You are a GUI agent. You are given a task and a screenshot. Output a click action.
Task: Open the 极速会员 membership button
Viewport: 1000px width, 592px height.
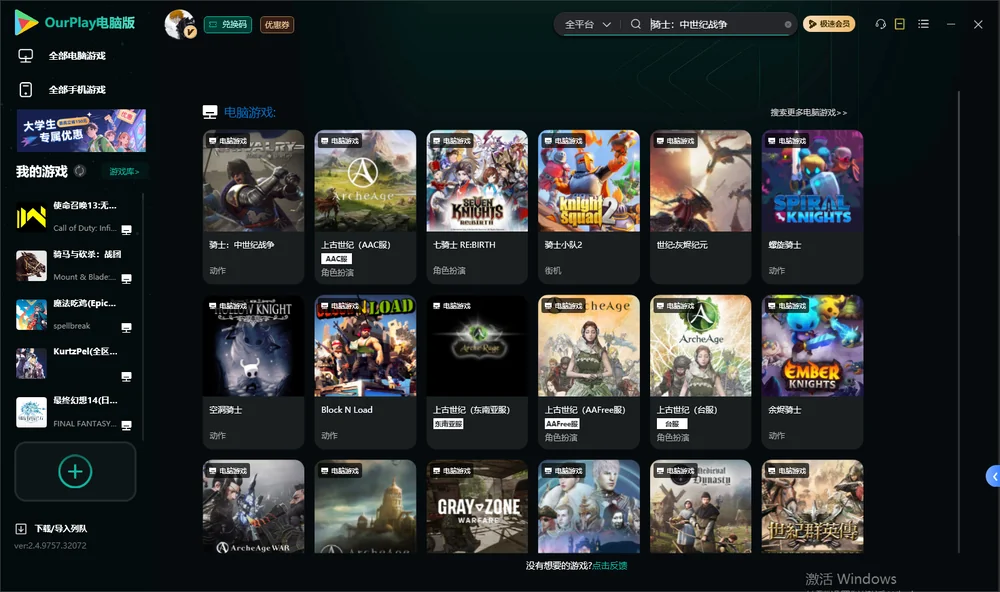(x=828, y=24)
